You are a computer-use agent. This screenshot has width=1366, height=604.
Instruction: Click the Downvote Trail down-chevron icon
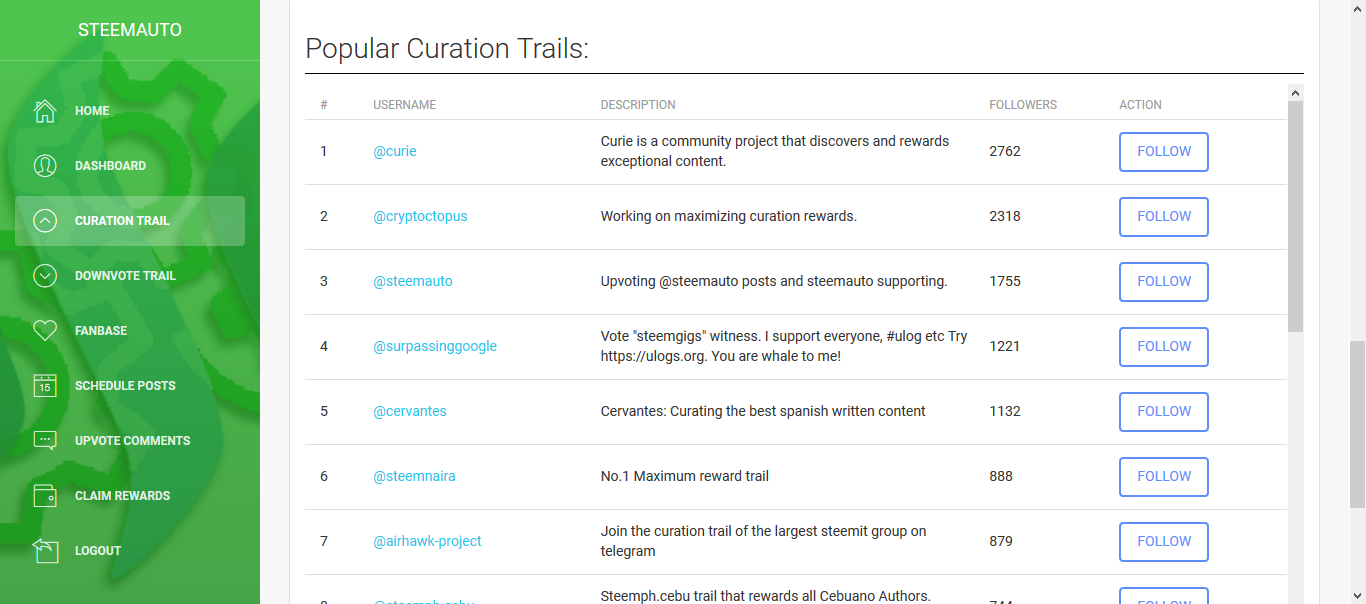pyautogui.click(x=45, y=276)
